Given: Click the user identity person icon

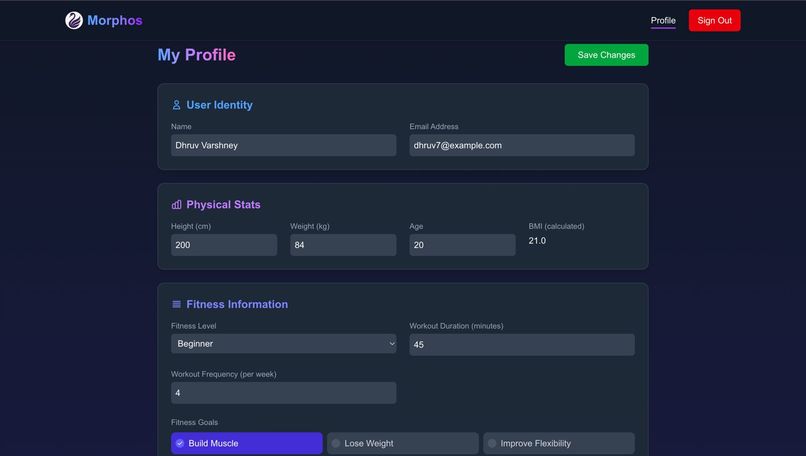Looking at the screenshot, I should tap(176, 105).
